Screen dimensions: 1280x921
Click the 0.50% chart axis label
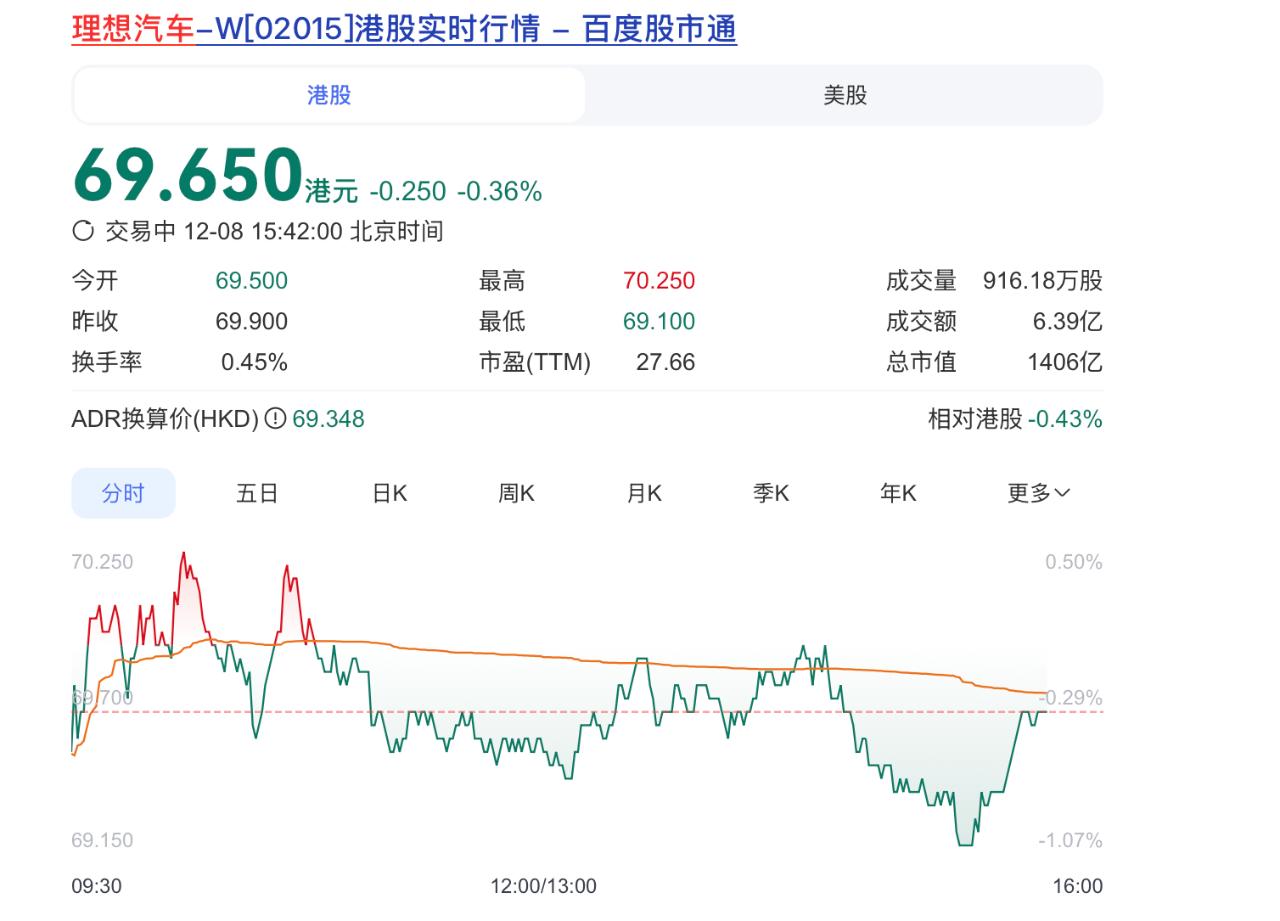[1074, 562]
